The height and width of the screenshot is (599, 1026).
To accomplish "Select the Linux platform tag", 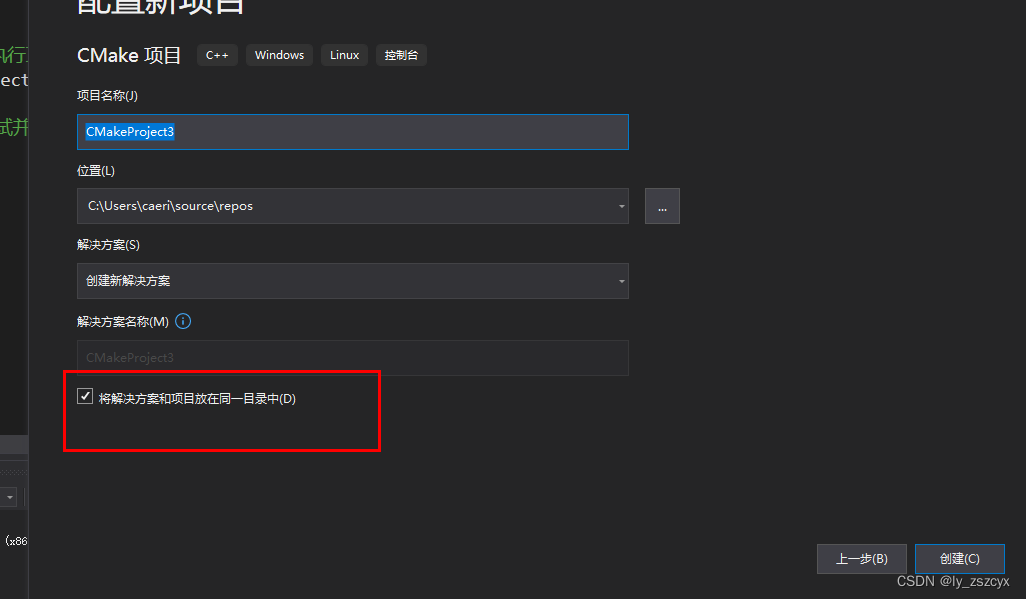I will click(344, 55).
